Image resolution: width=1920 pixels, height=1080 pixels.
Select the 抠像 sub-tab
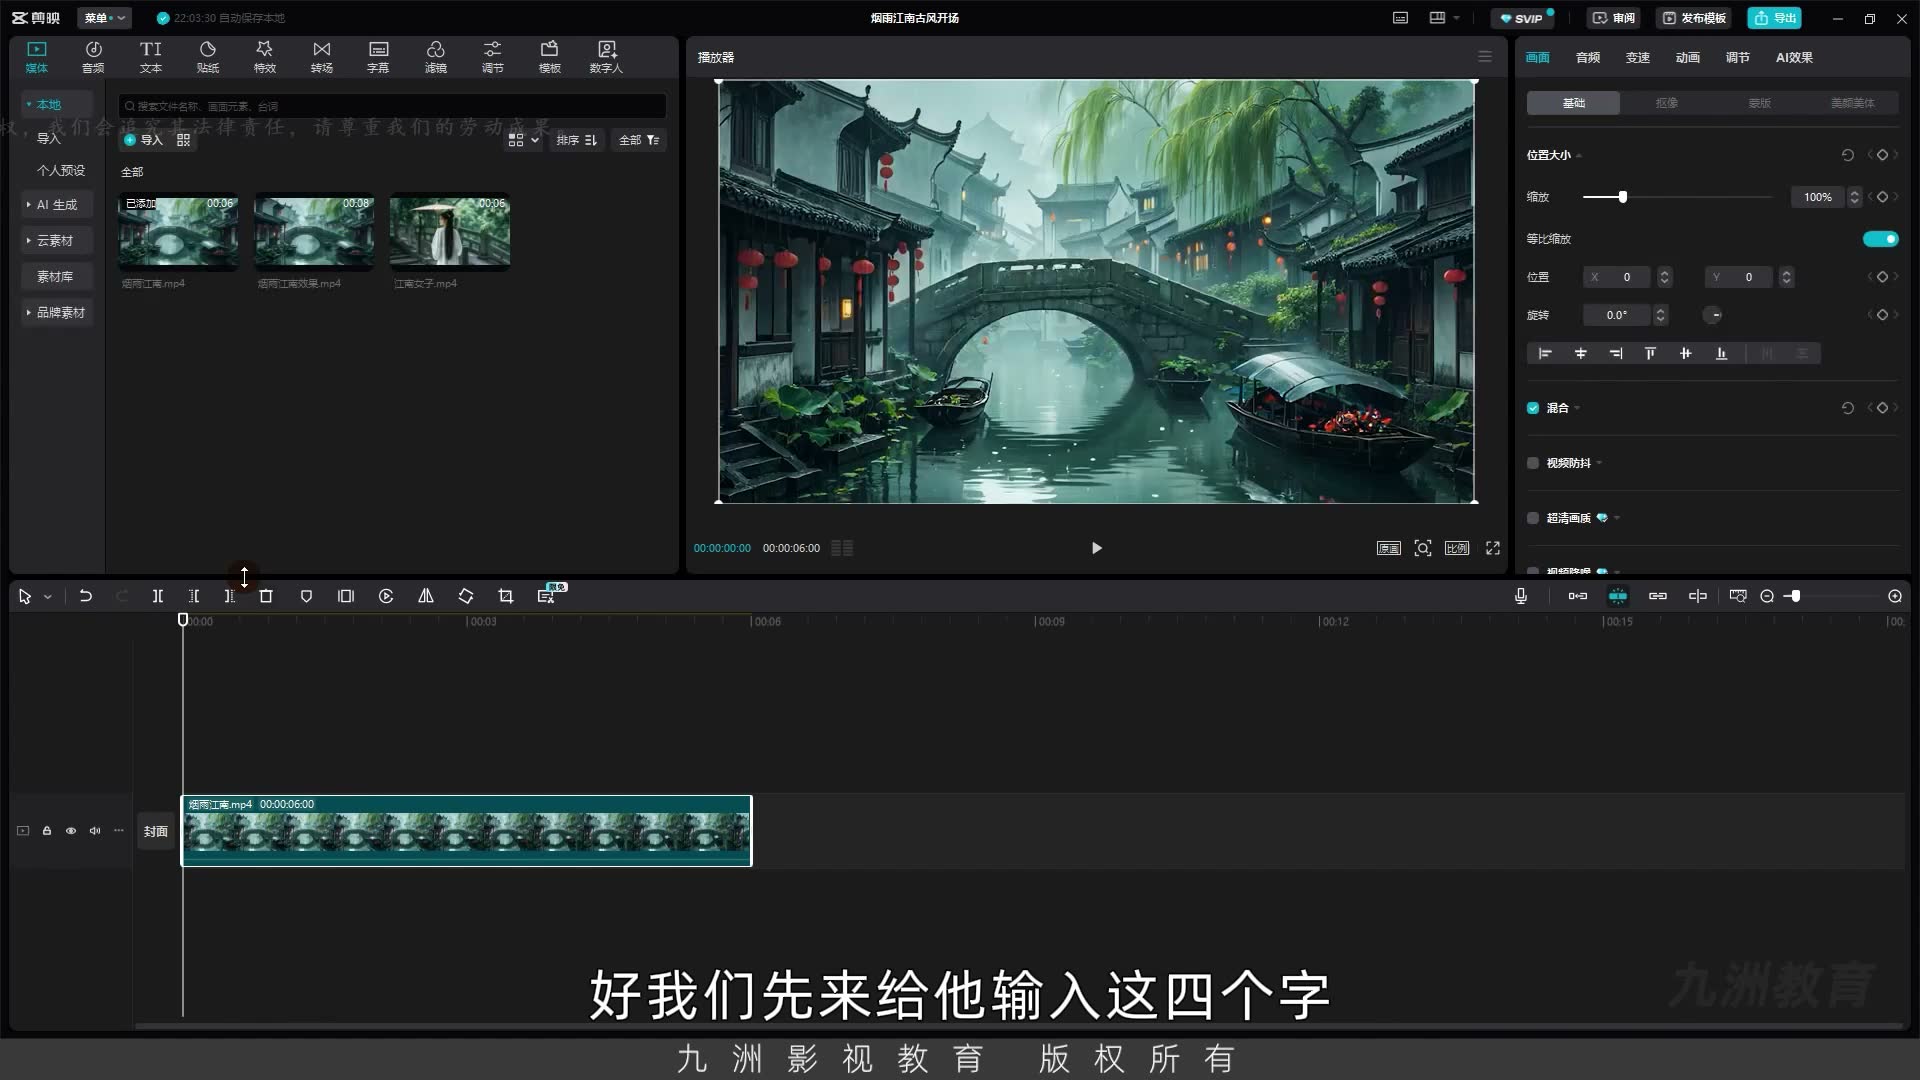click(x=1666, y=103)
